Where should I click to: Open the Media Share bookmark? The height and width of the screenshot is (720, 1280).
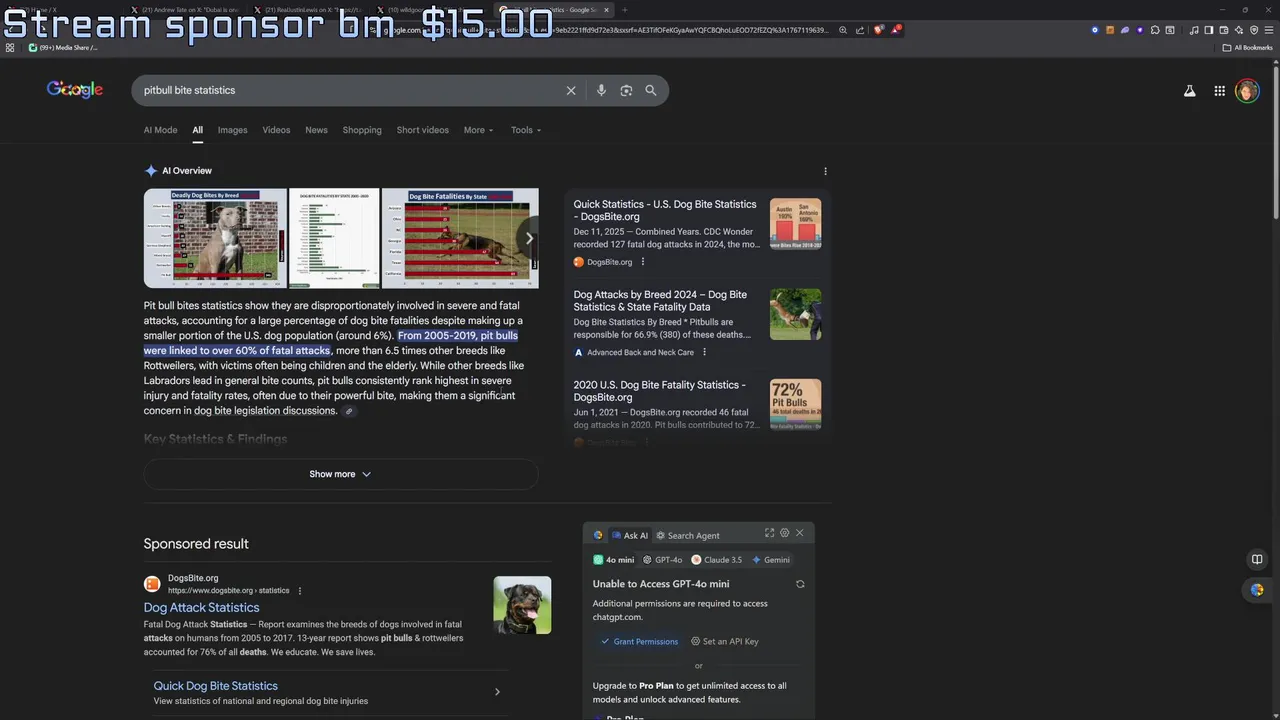click(x=63, y=47)
